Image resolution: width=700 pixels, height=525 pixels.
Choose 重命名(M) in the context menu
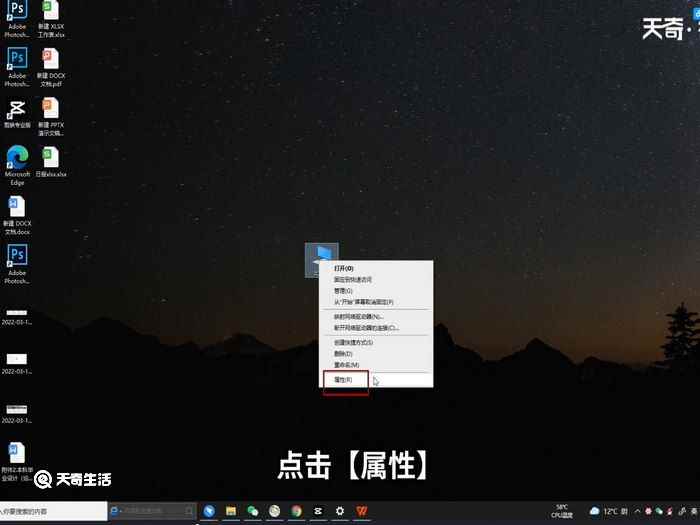[346, 365]
